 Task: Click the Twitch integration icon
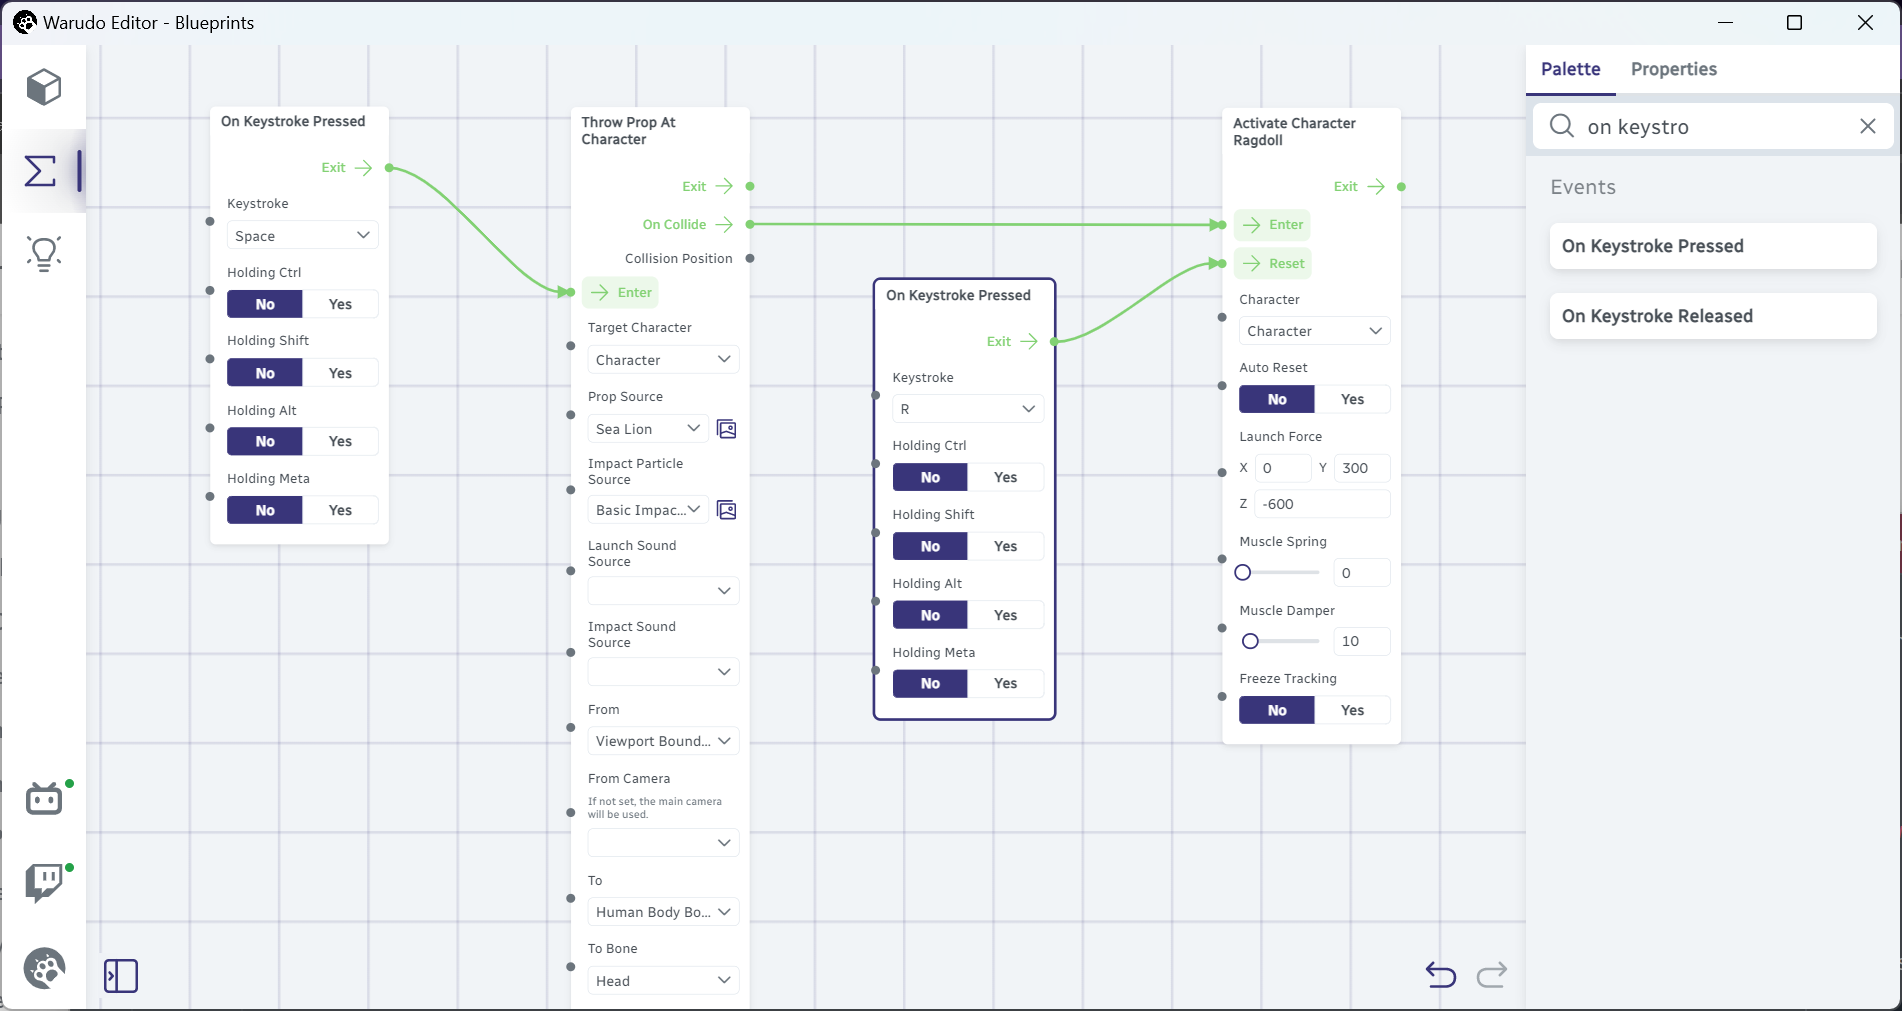coord(44,882)
